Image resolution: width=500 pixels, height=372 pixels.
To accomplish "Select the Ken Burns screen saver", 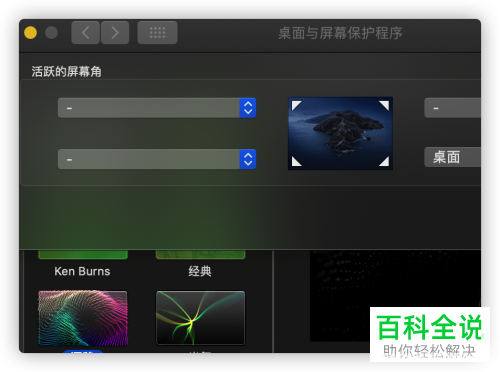I will click(82, 263).
